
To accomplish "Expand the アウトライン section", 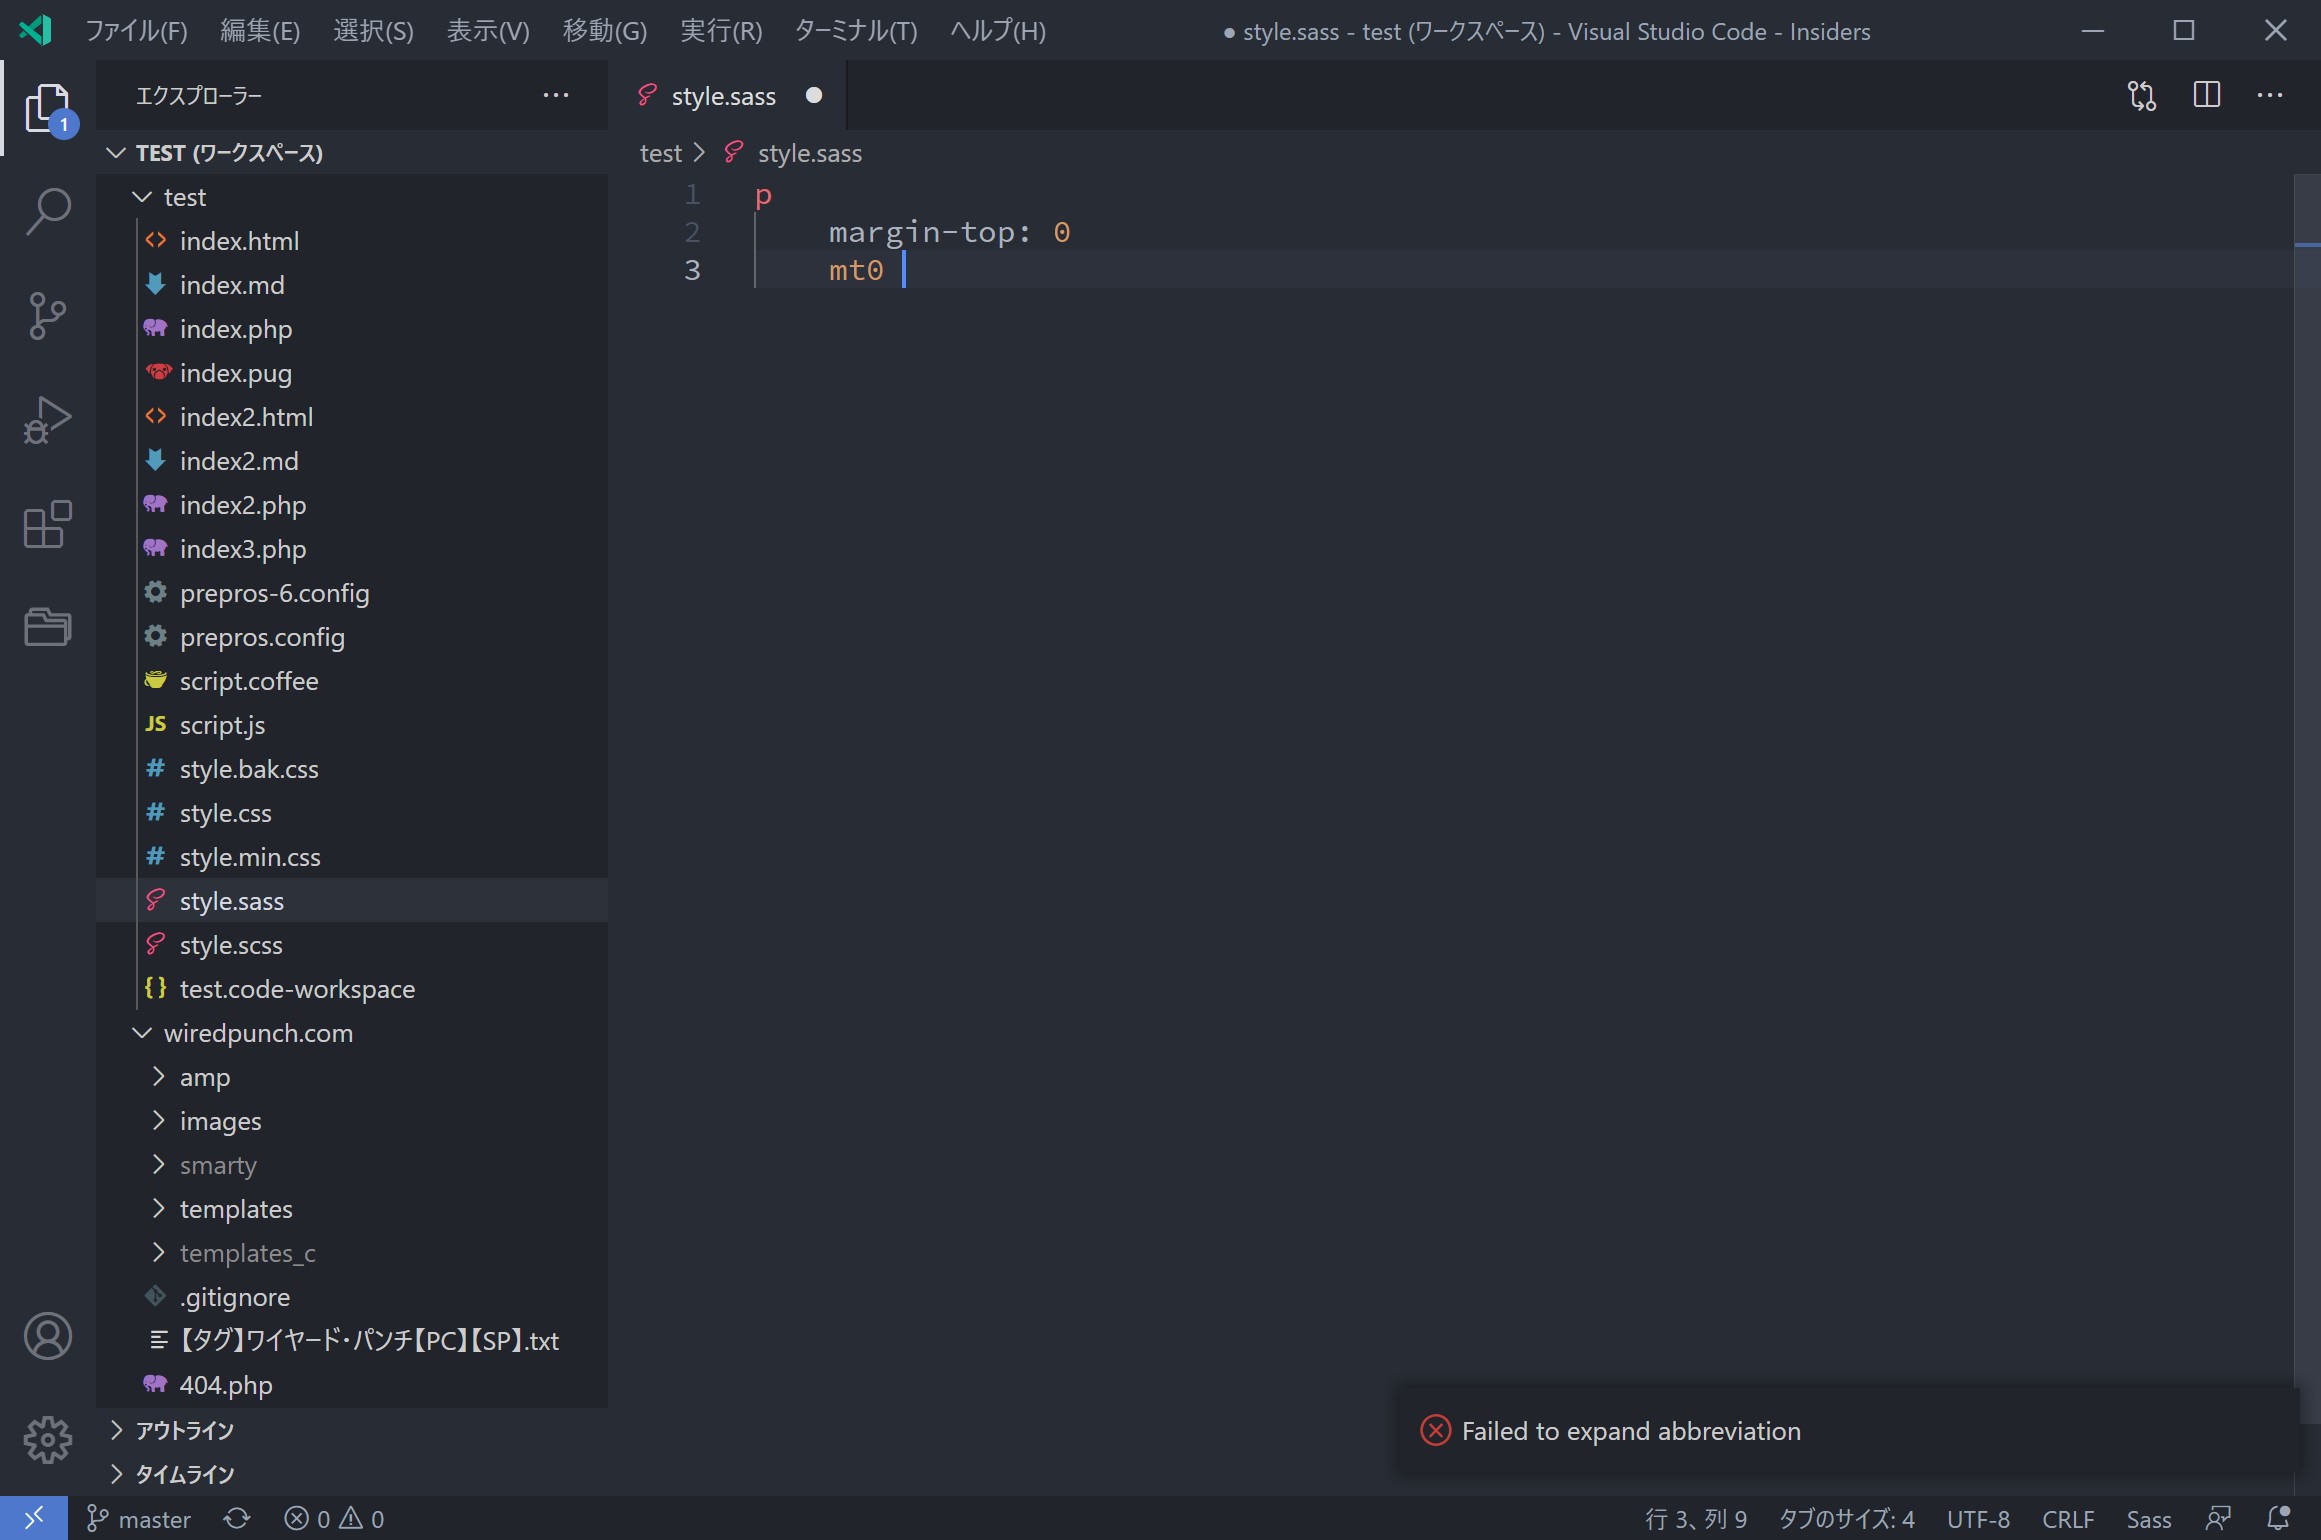I will point(115,1430).
